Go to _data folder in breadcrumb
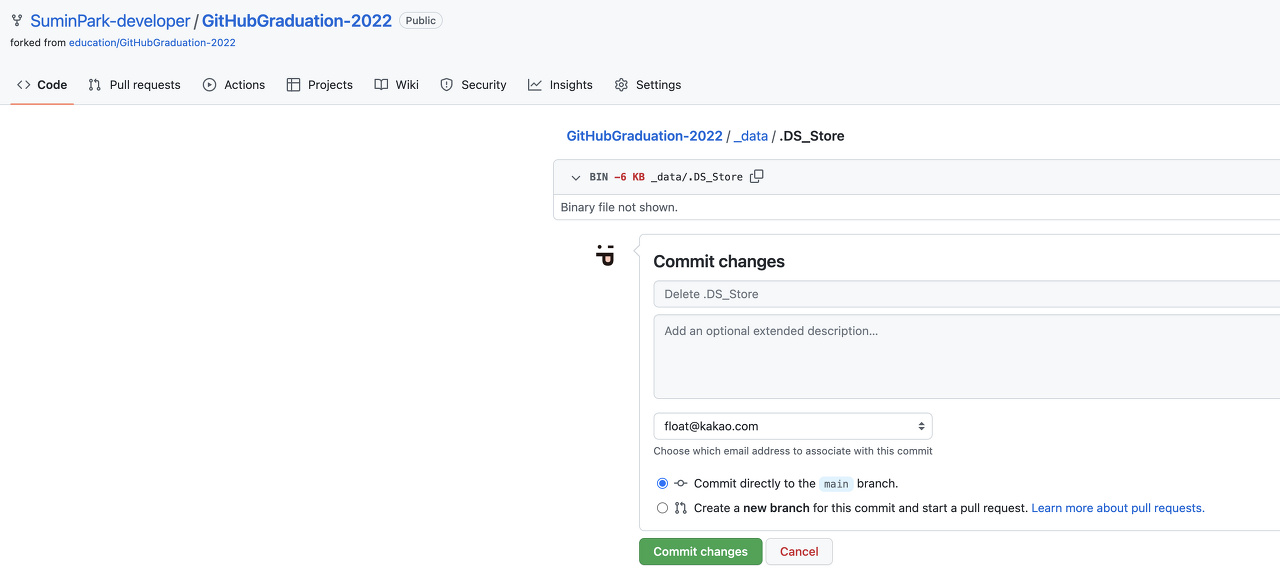 point(751,136)
